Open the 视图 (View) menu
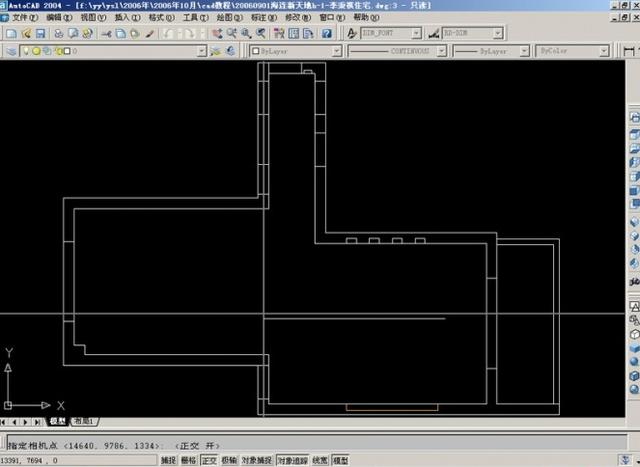Image resolution: width=640 pixels, height=467 pixels. (x=93, y=18)
